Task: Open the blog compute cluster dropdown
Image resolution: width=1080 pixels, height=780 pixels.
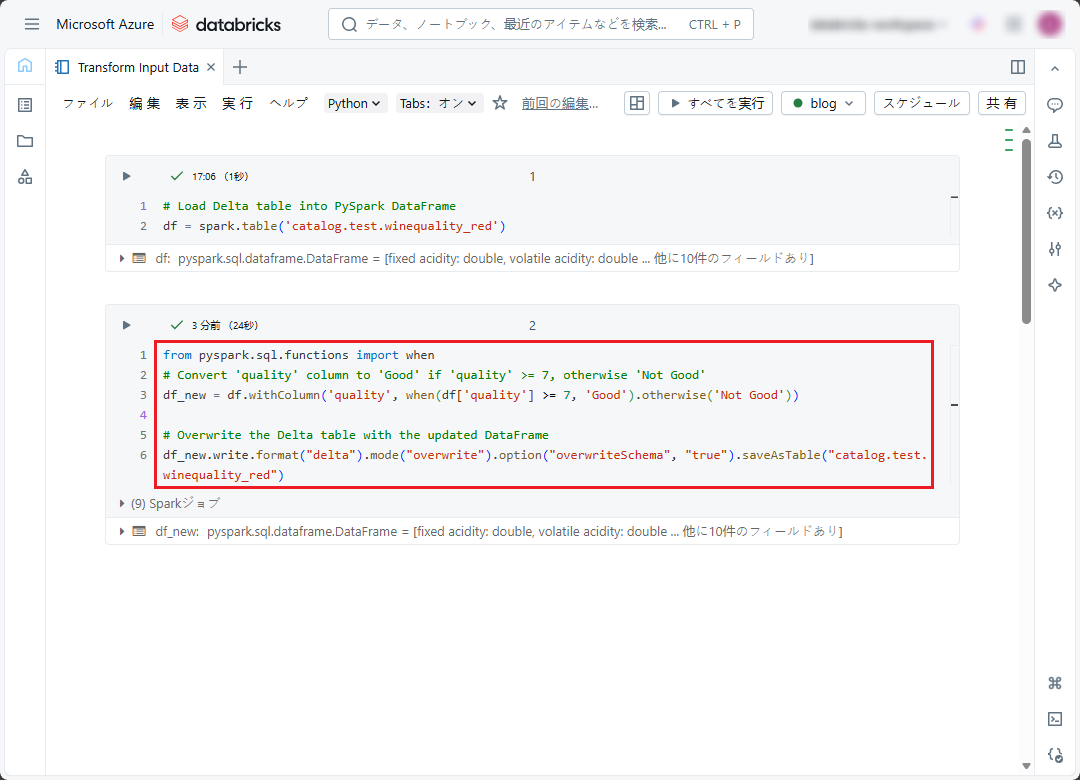Action: [x=823, y=103]
